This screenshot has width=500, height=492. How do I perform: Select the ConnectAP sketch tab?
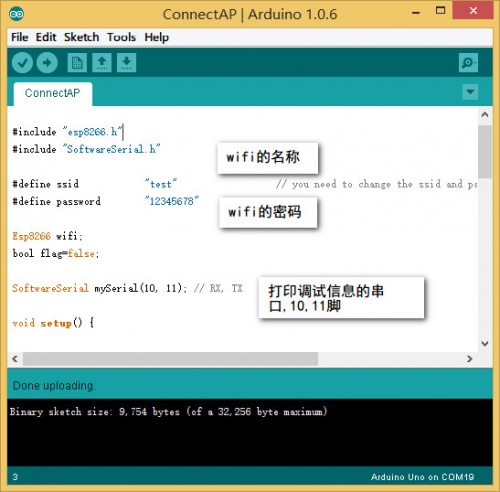click(x=53, y=93)
